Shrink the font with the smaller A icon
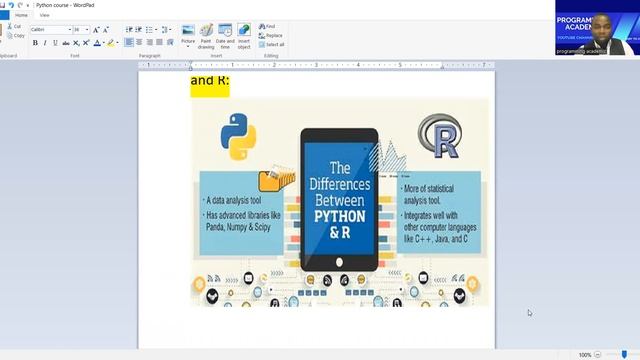 click(106, 30)
